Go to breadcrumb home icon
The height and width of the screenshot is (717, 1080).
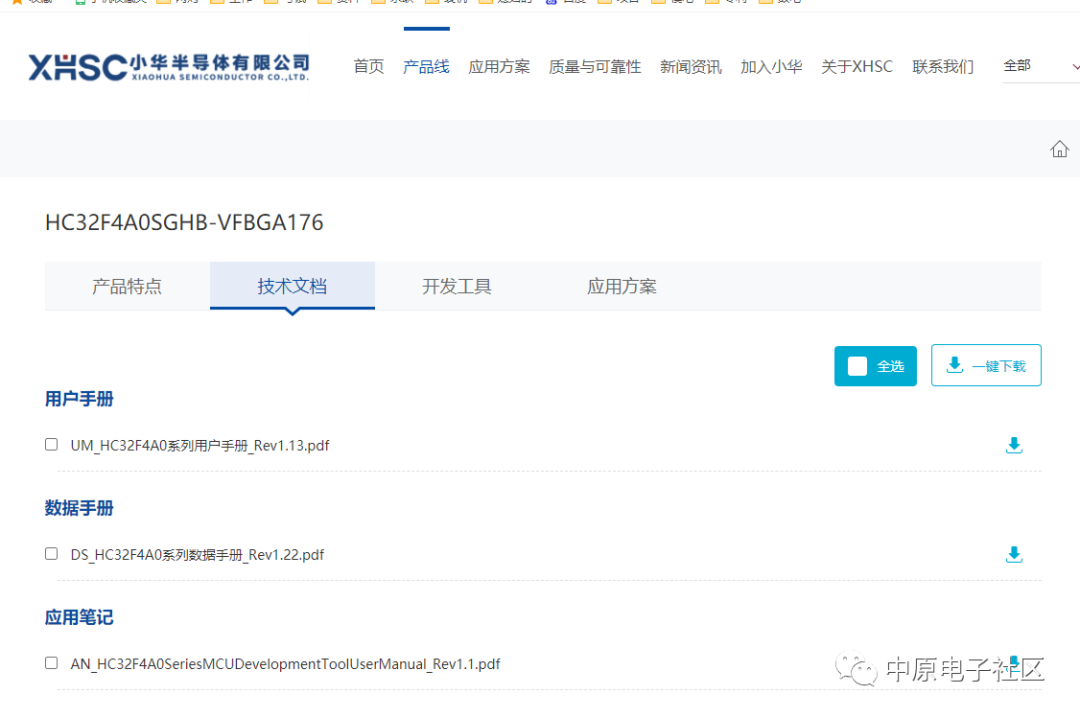1059,149
